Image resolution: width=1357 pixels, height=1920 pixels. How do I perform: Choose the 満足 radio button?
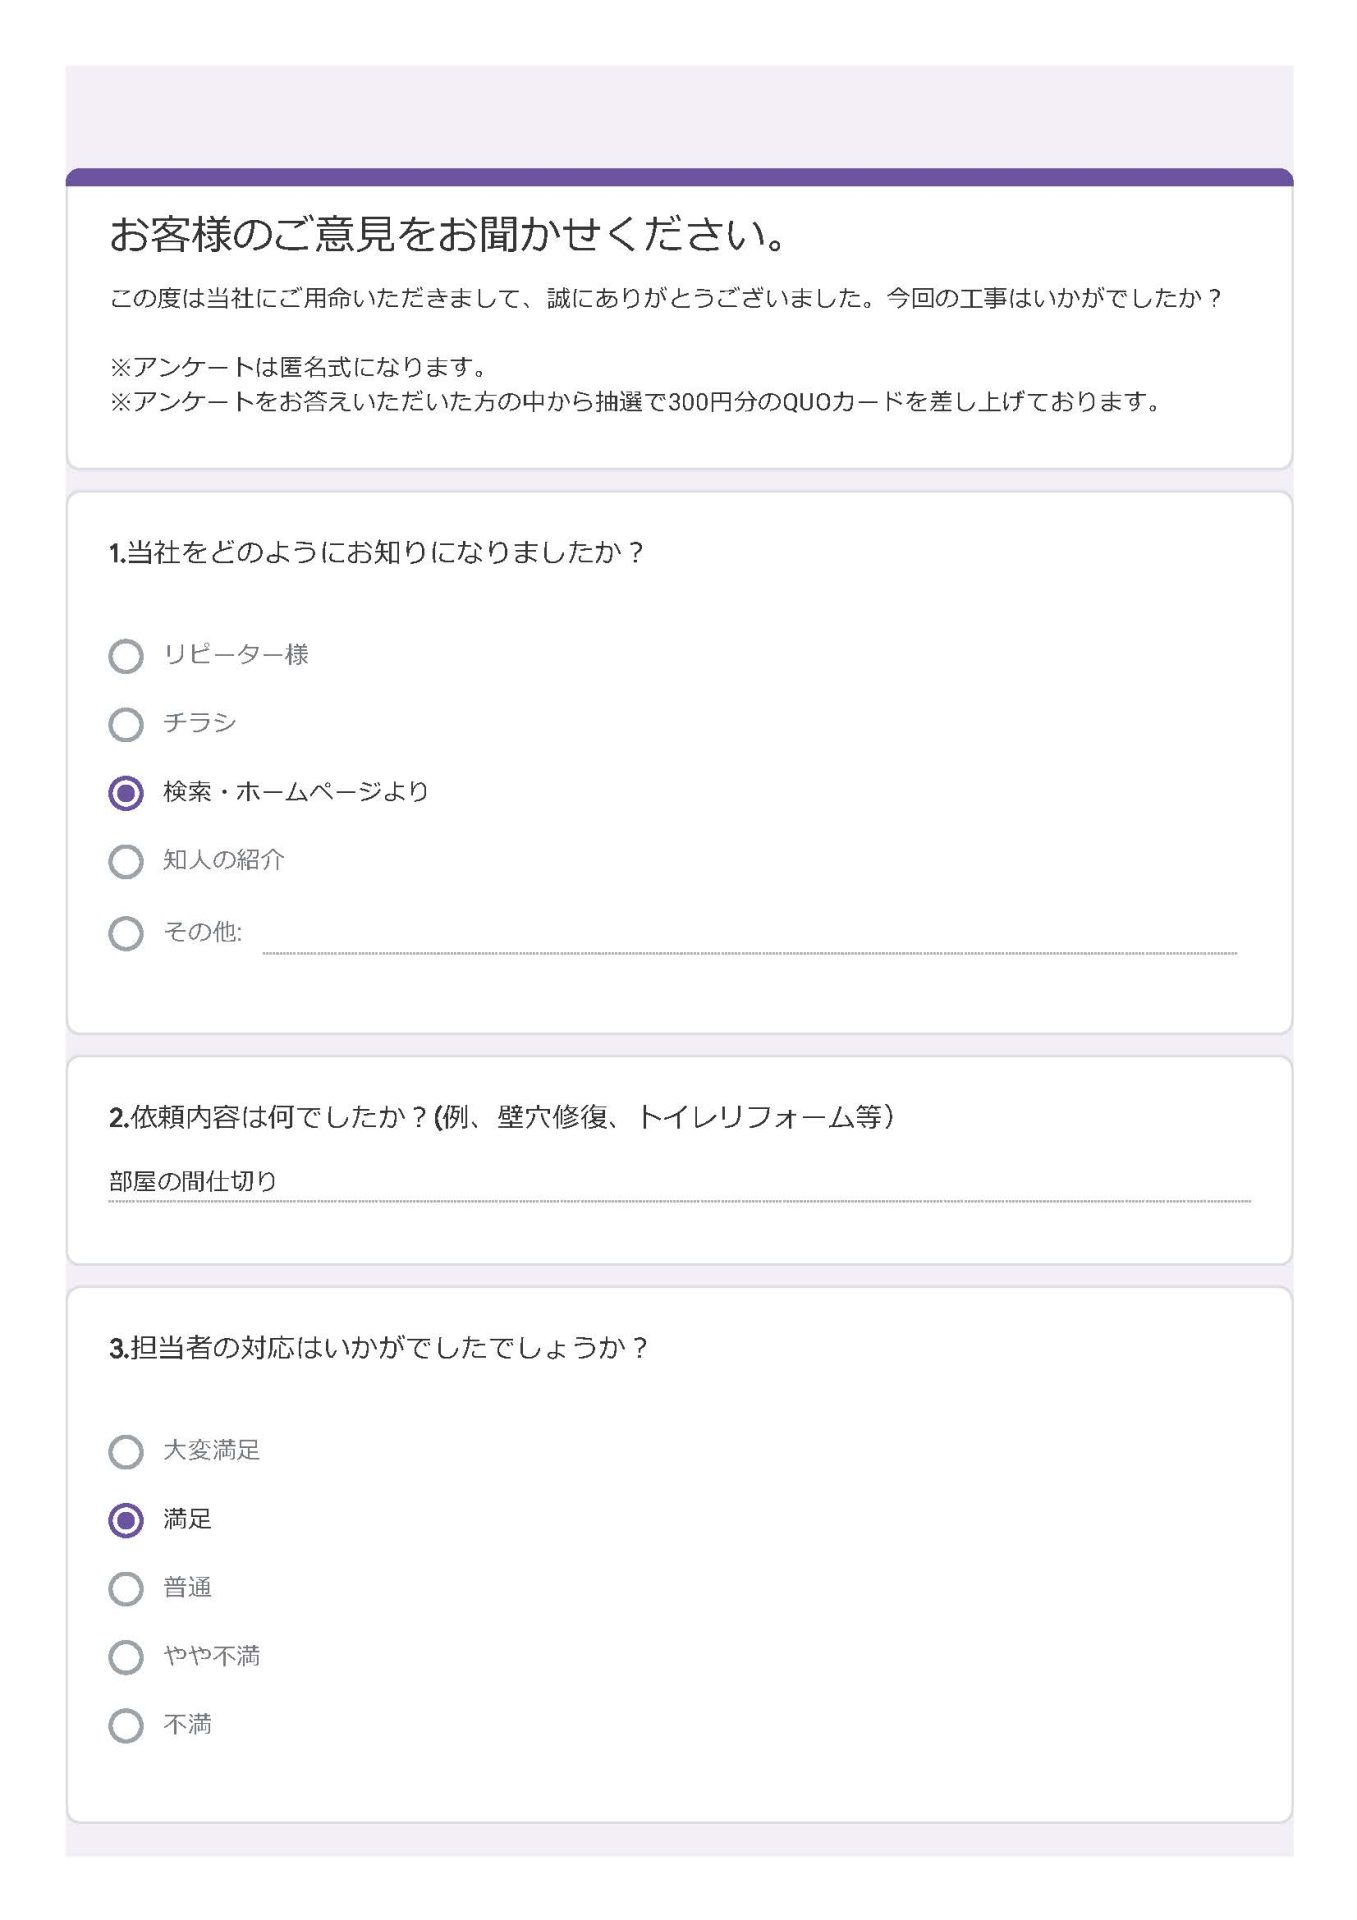click(x=126, y=1520)
